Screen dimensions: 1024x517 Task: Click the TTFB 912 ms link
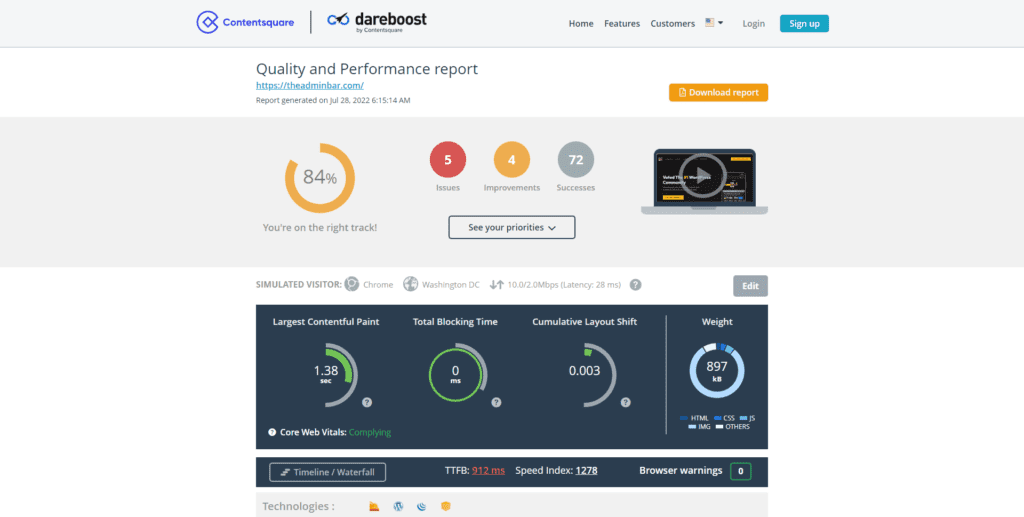tap(488, 471)
